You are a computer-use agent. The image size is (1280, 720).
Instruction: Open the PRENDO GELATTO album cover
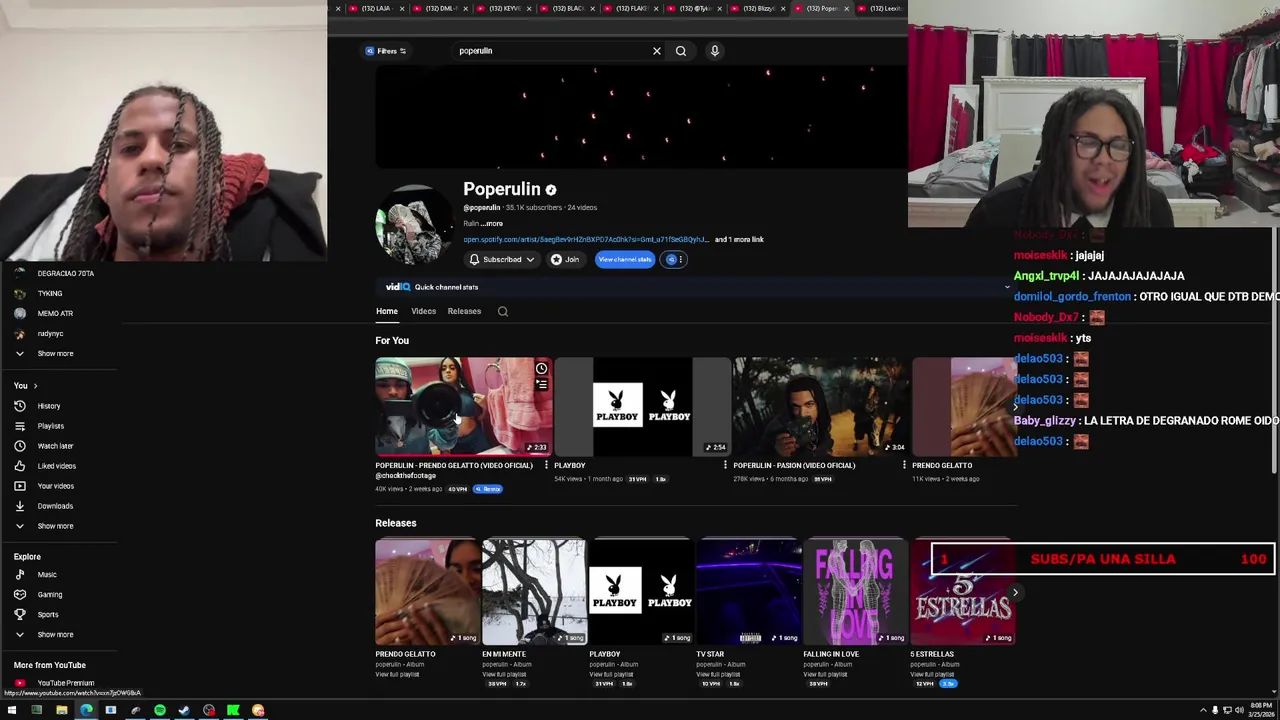(427, 592)
